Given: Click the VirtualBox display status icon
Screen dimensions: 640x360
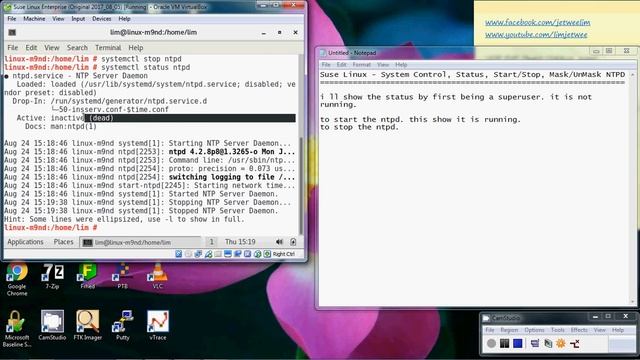Looking at the screenshot, I should (x=228, y=254).
